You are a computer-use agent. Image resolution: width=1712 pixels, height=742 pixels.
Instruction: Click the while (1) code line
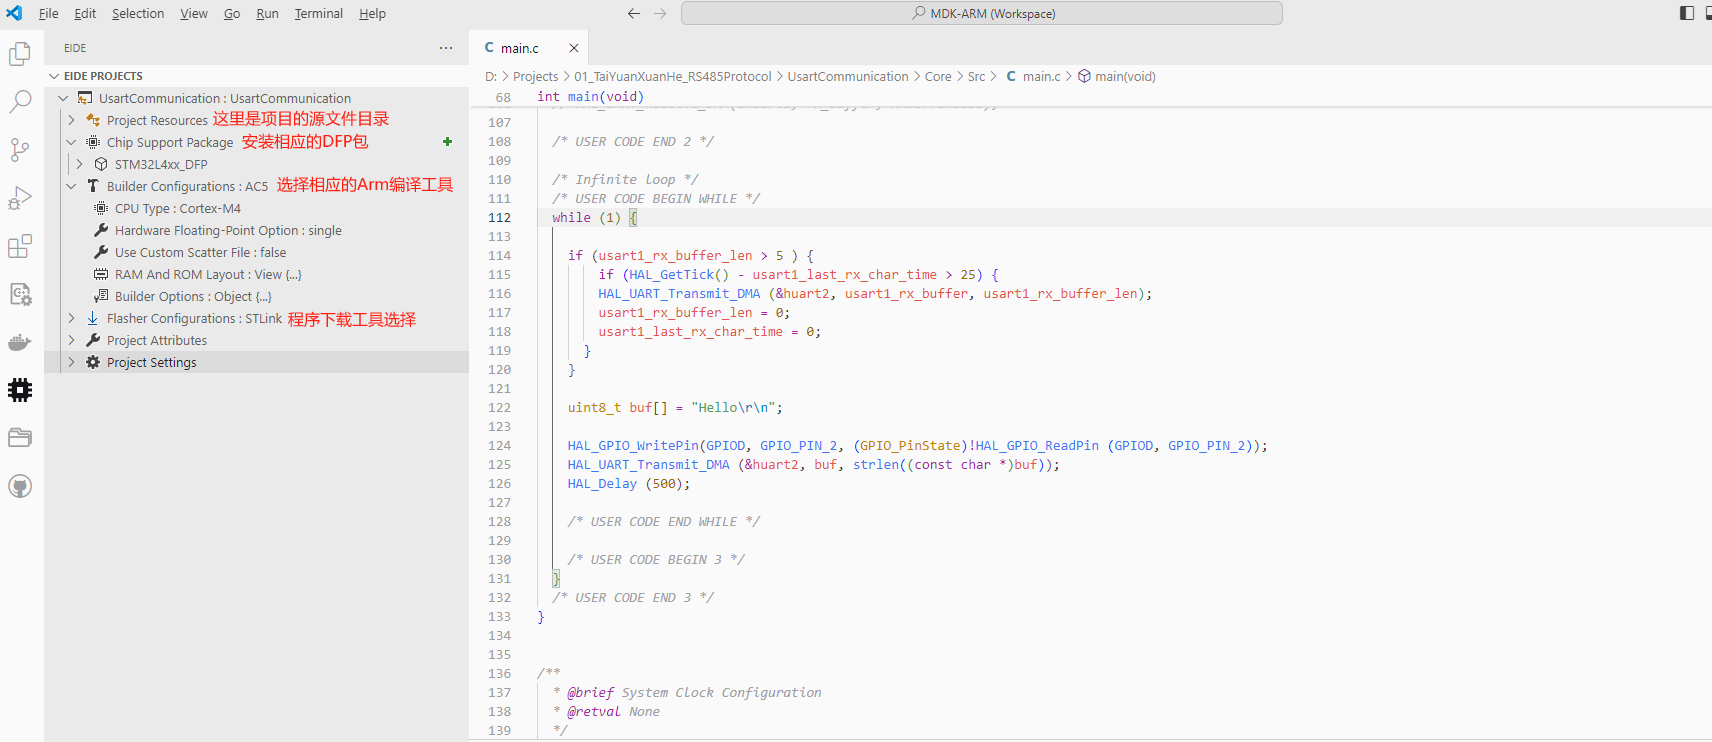(594, 217)
